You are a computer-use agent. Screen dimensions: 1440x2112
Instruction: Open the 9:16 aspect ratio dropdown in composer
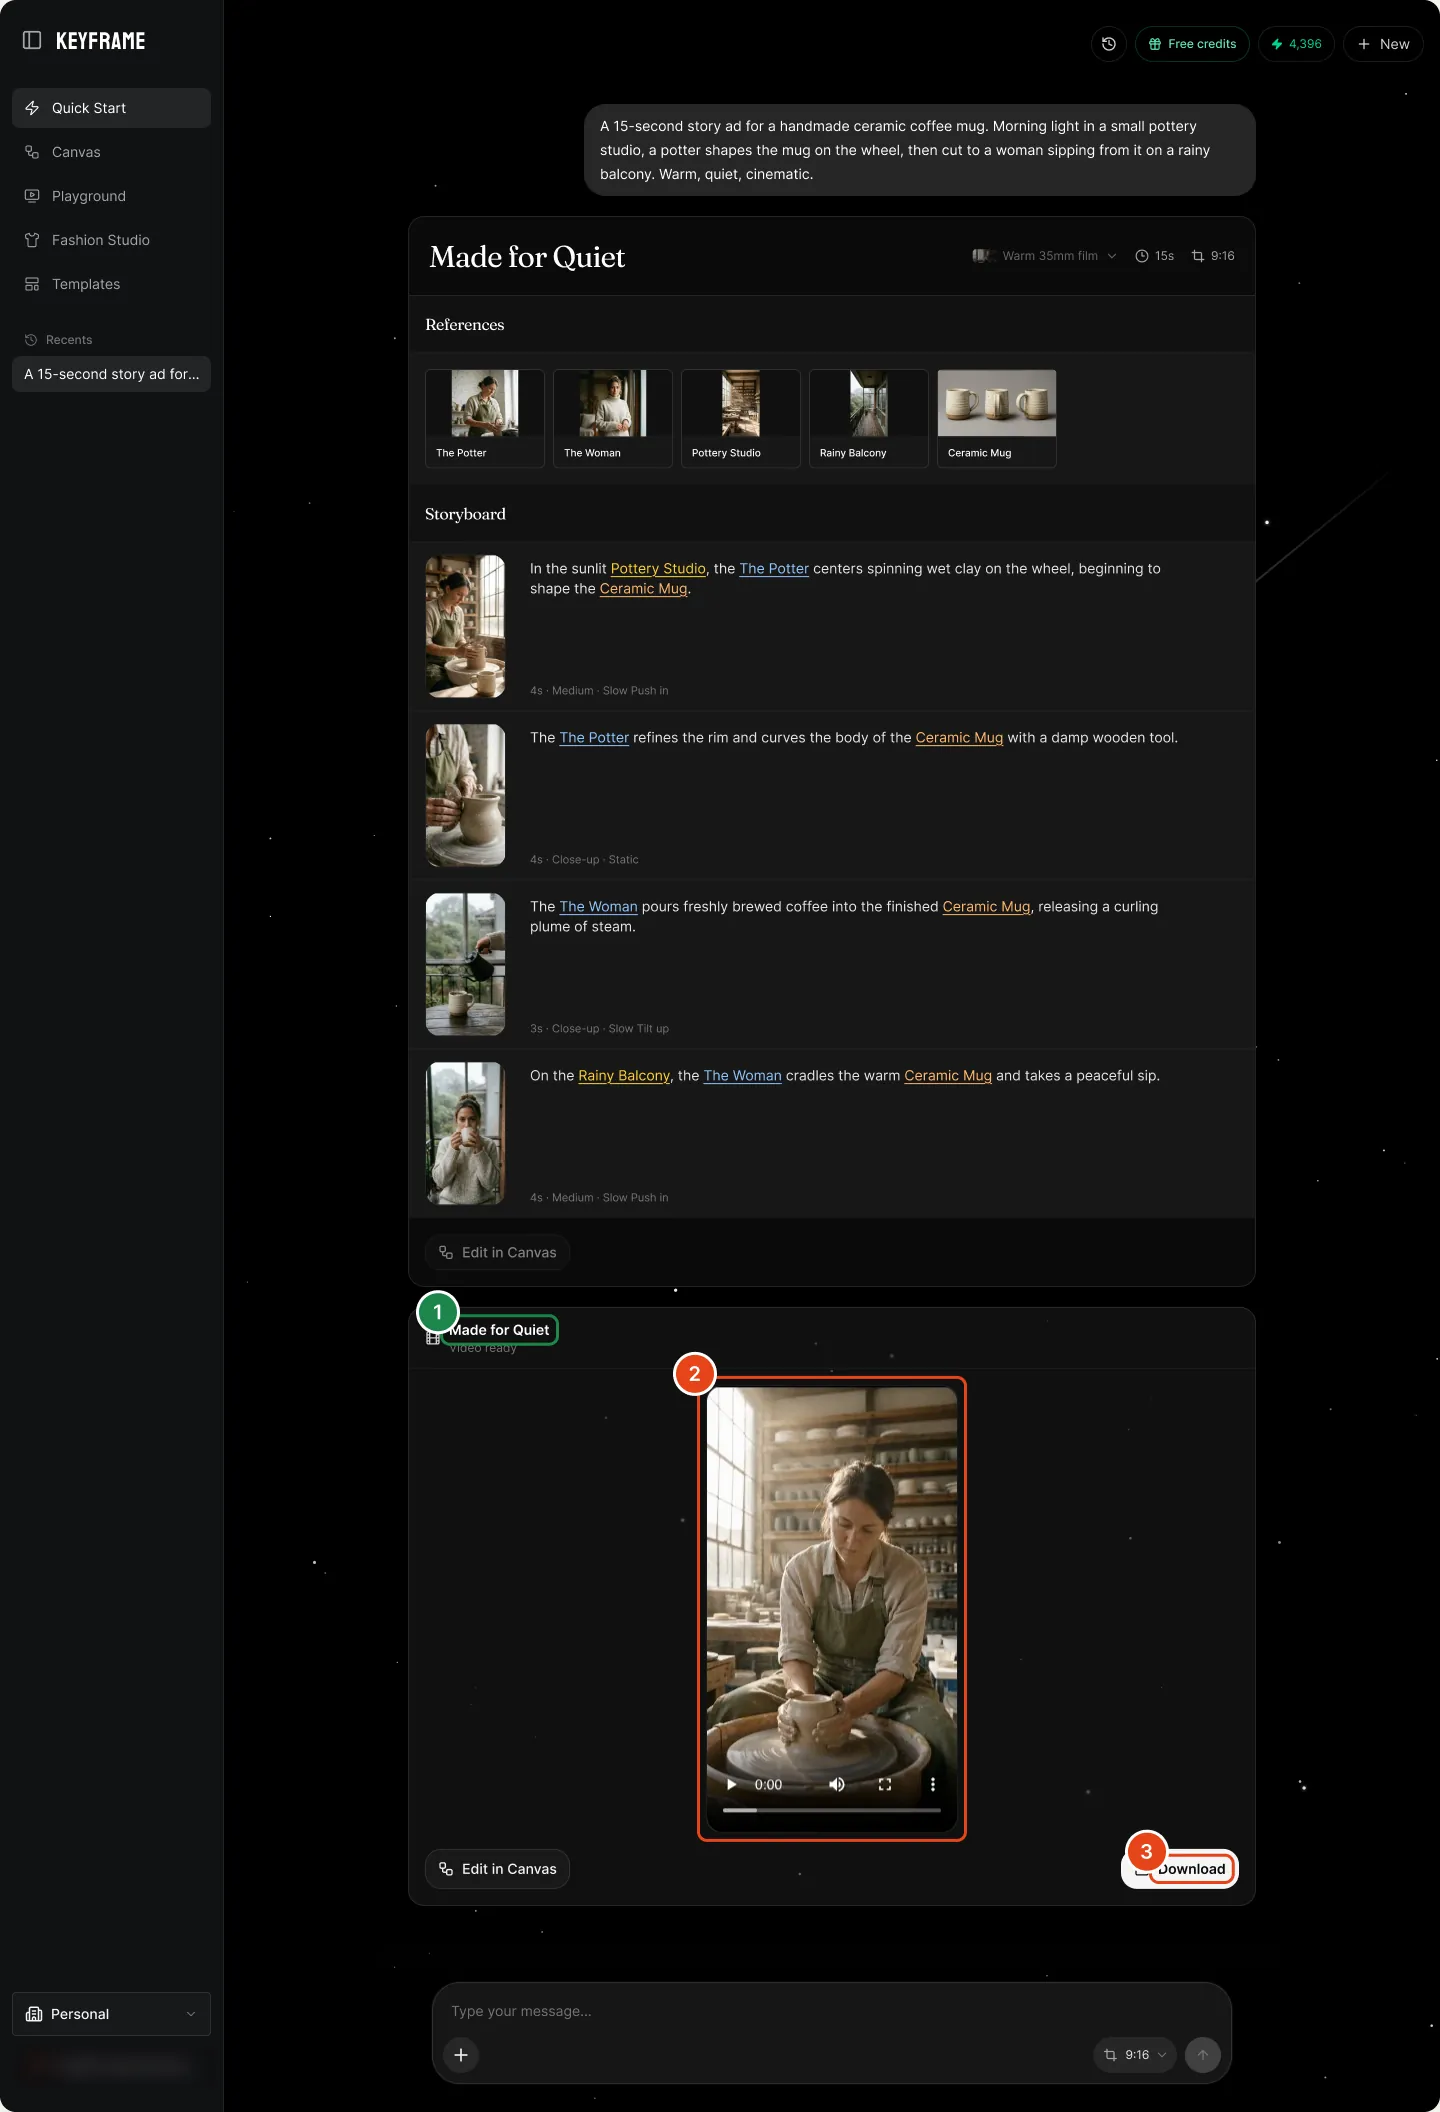[x=1135, y=2055]
